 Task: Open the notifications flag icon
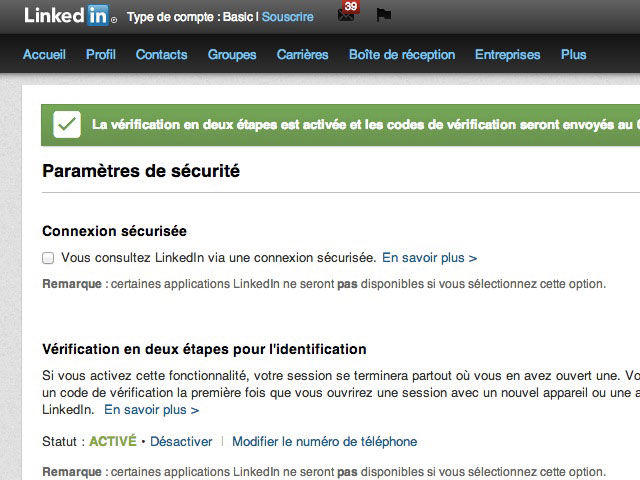(x=383, y=15)
